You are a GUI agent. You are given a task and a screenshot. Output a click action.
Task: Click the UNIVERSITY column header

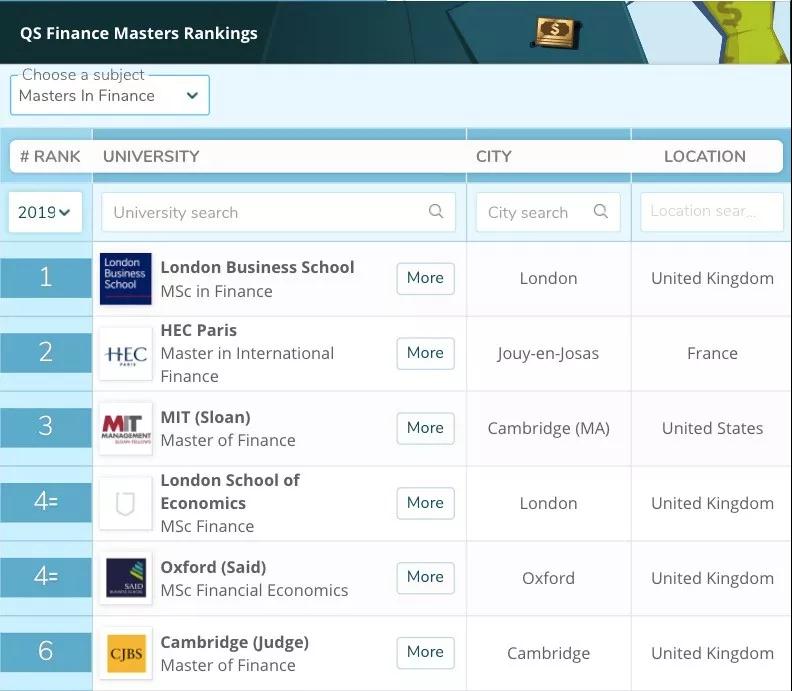pos(151,157)
